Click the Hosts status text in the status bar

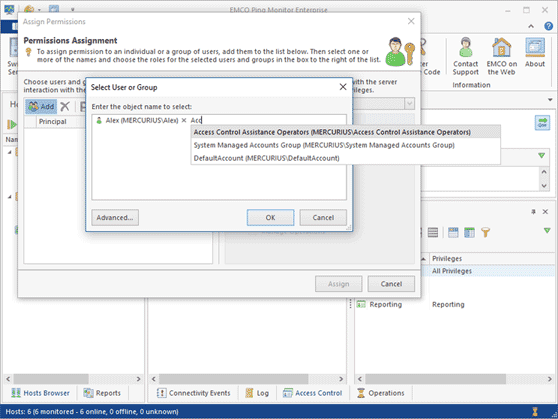click(92, 412)
